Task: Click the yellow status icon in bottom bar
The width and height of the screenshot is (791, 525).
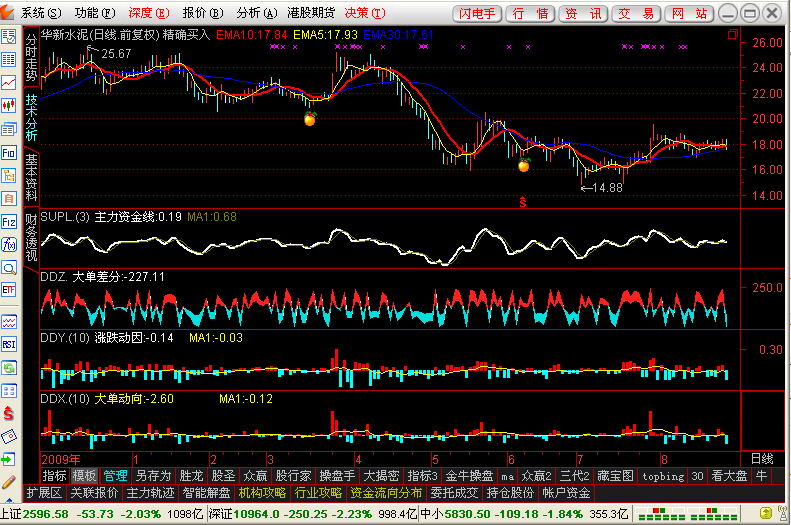Action: coord(765,514)
